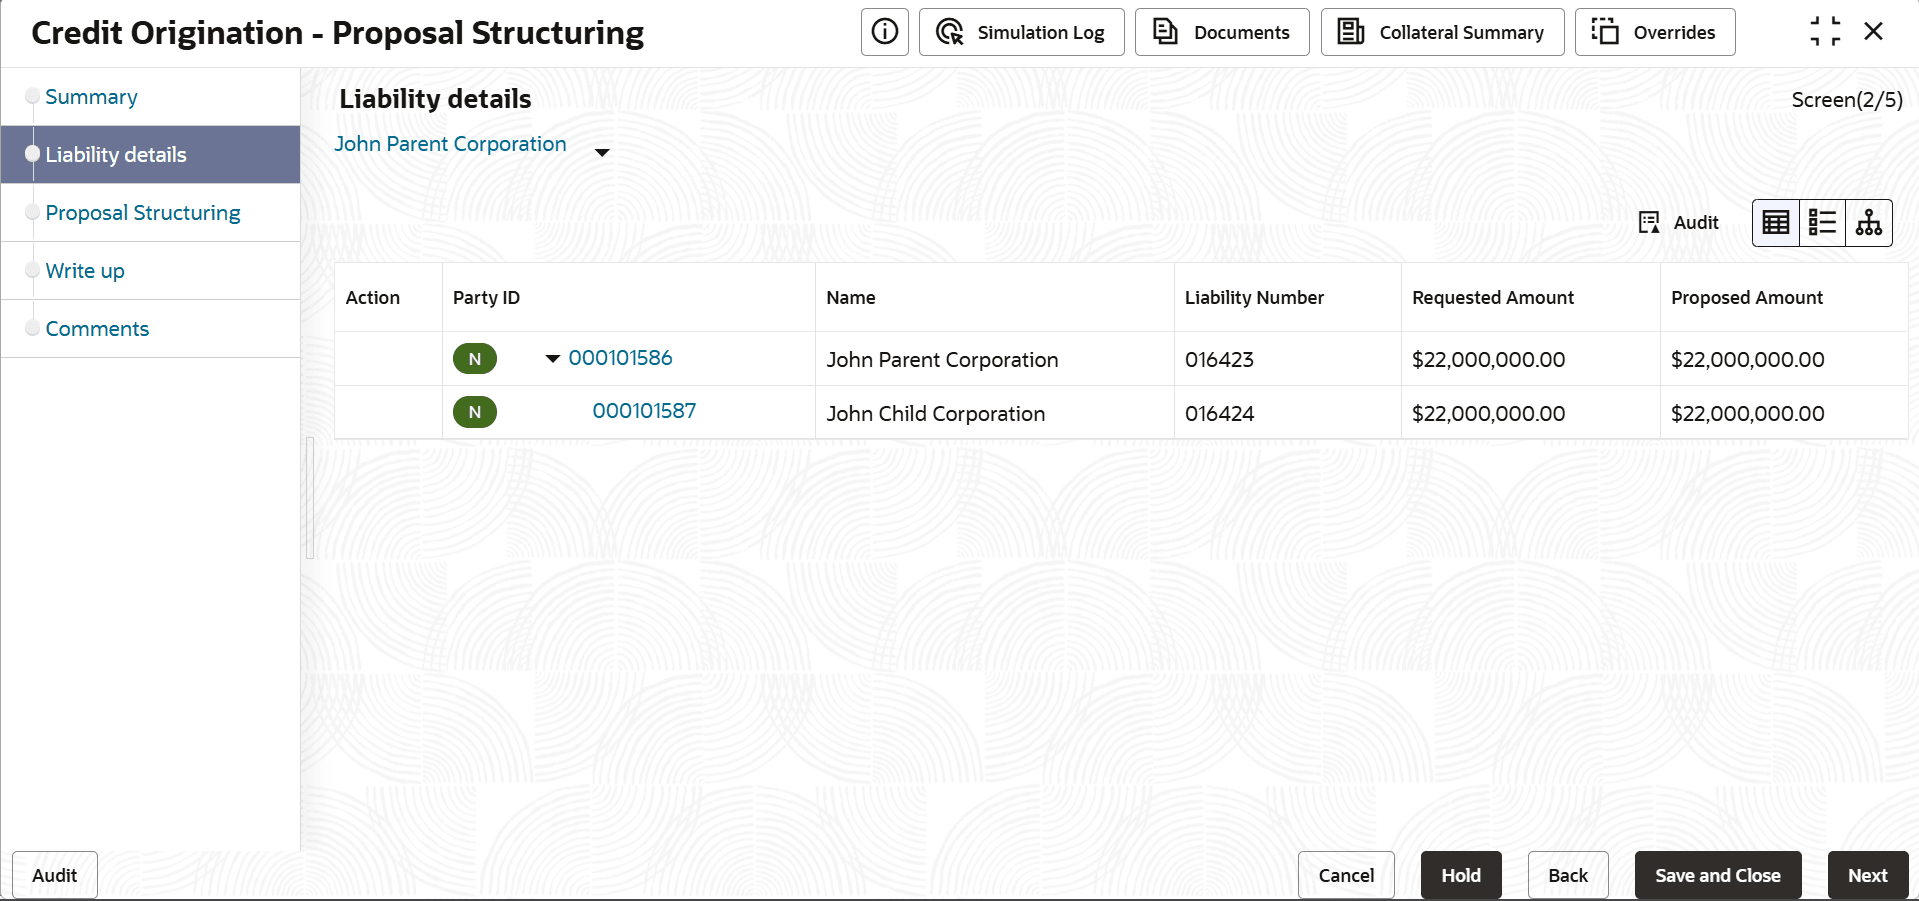Viewport: 1919px width, 901px height.
Task: Open the Write up step
Action: (x=85, y=271)
